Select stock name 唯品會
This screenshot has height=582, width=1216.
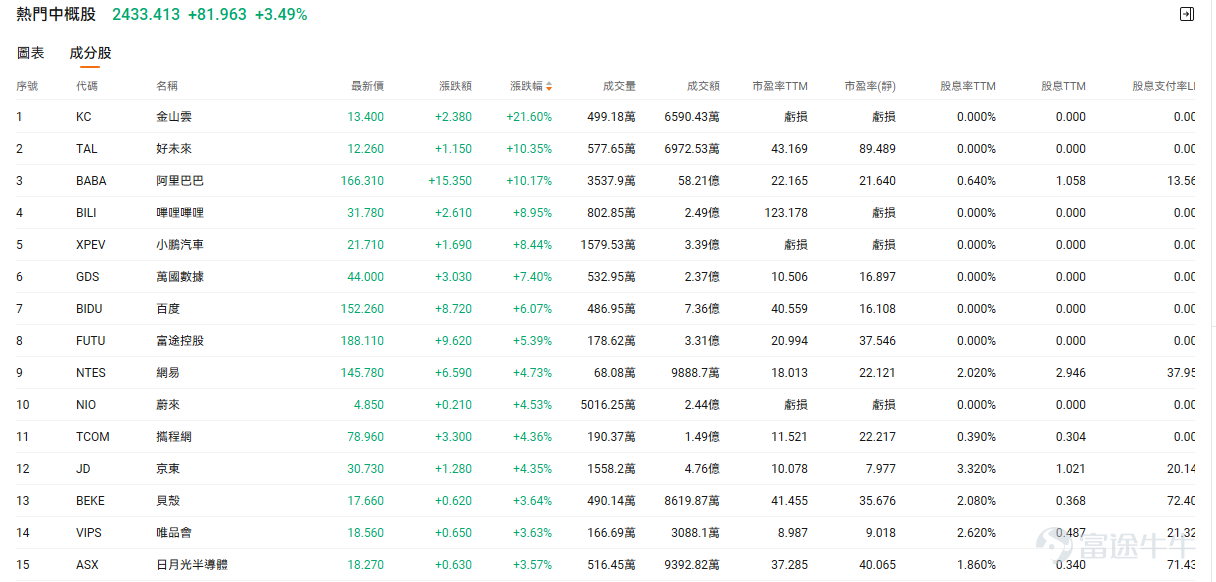coord(174,533)
